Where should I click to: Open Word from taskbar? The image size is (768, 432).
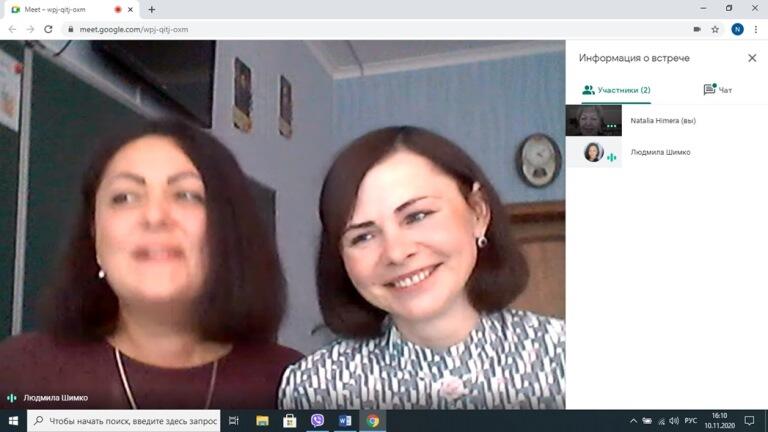click(x=345, y=421)
